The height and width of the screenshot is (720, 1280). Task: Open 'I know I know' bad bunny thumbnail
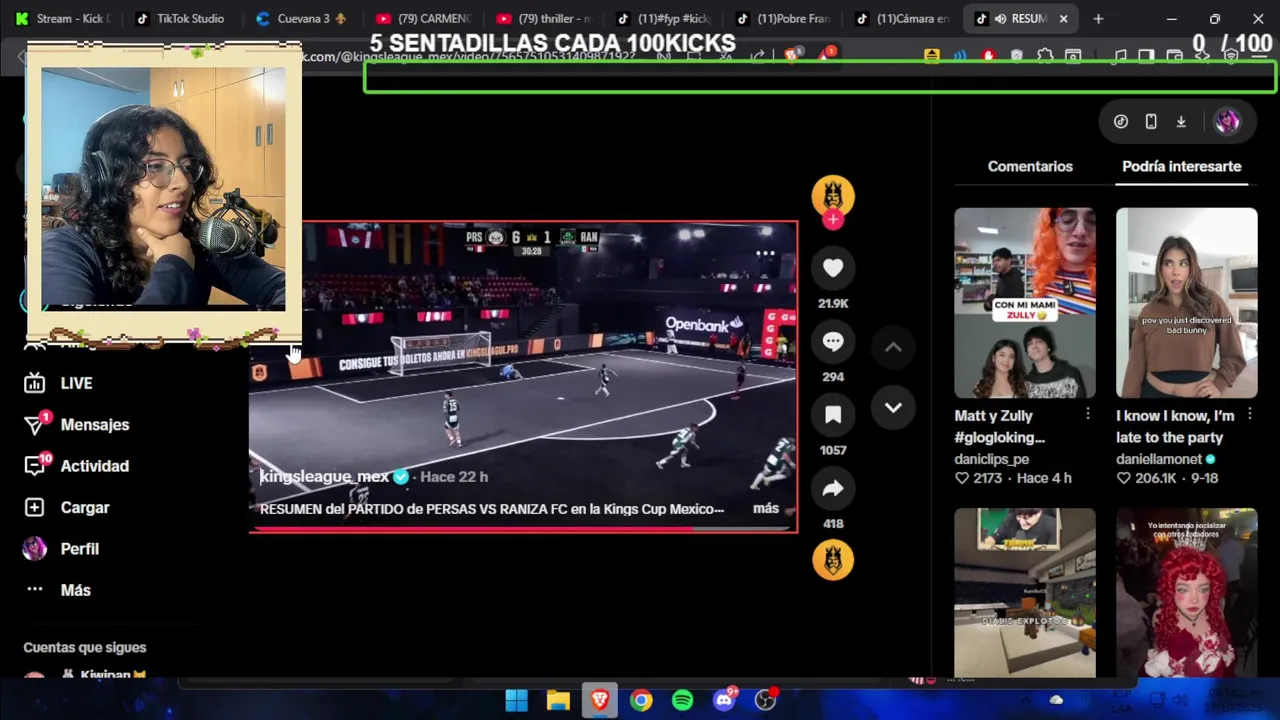pyautogui.click(x=1186, y=303)
